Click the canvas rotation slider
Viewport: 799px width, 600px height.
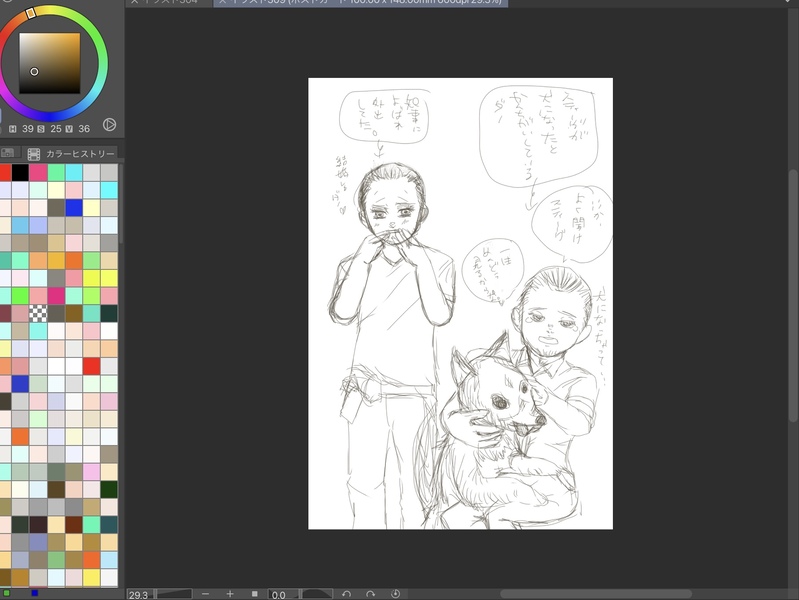[316, 594]
